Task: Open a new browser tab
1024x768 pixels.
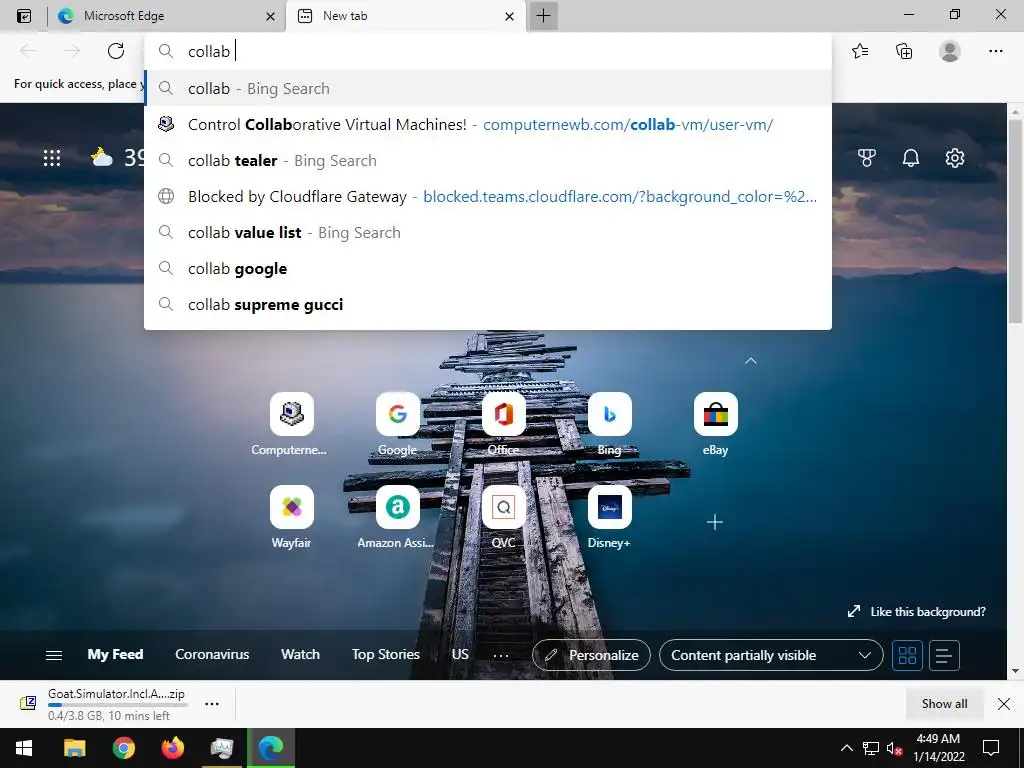Action: (x=543, y=16)
